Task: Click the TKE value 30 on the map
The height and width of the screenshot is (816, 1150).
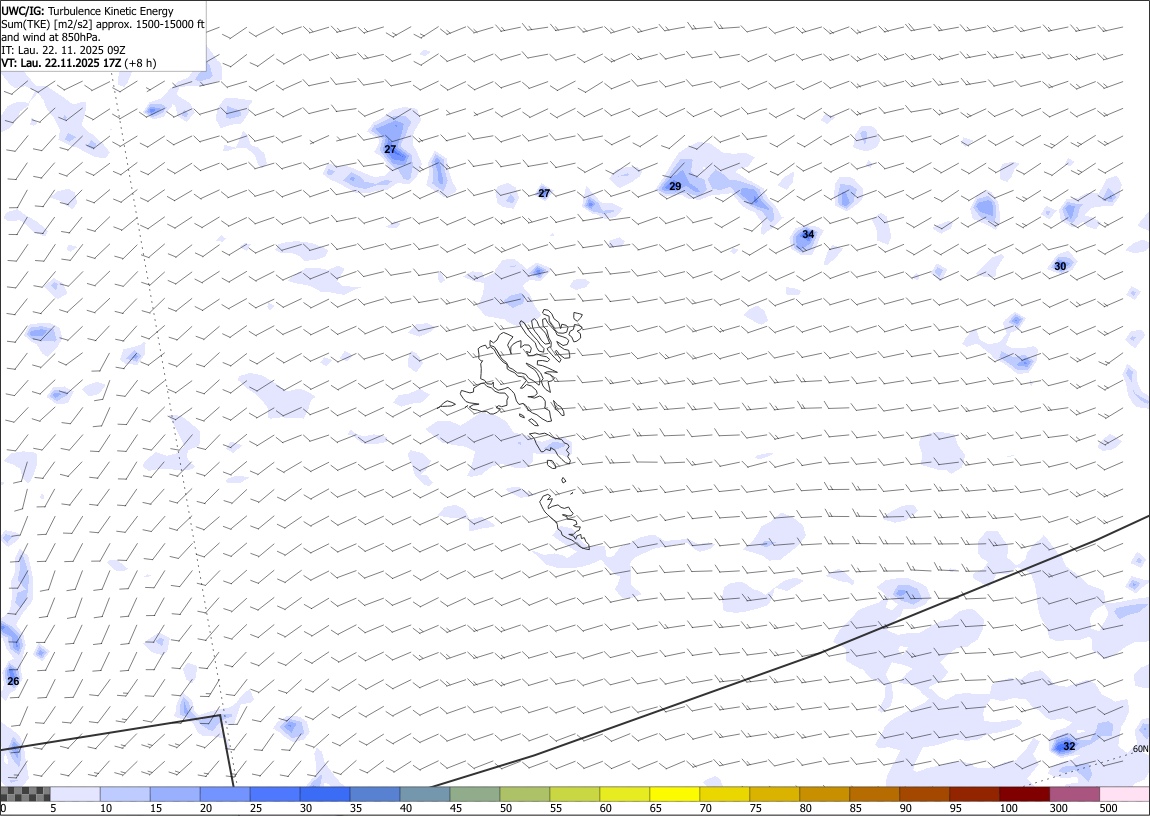Action: (1061, 266)
